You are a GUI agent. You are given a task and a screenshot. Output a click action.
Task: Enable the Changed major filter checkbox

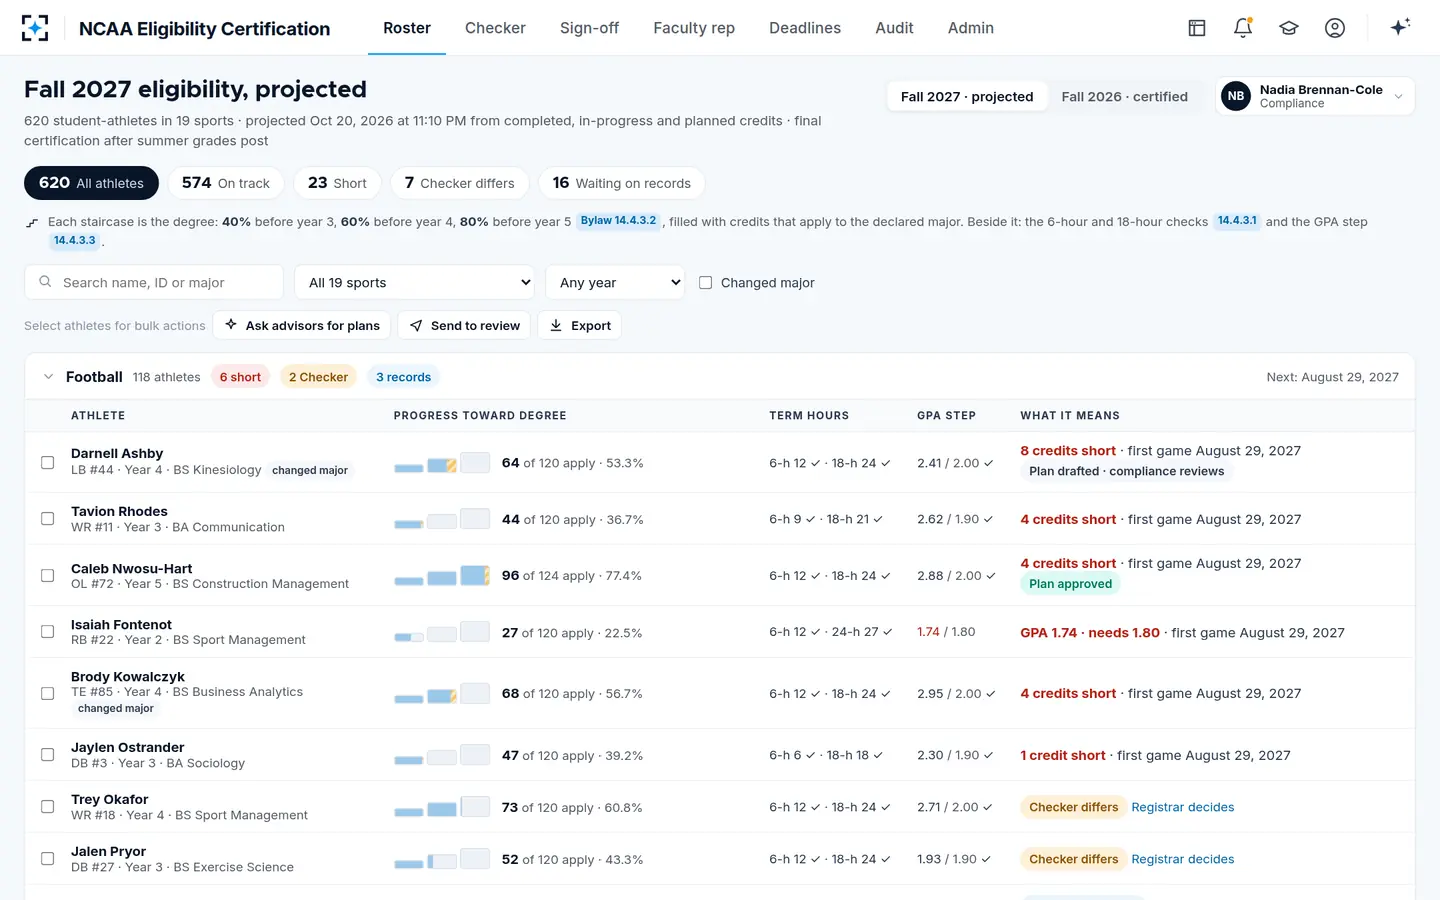[705, 283]
